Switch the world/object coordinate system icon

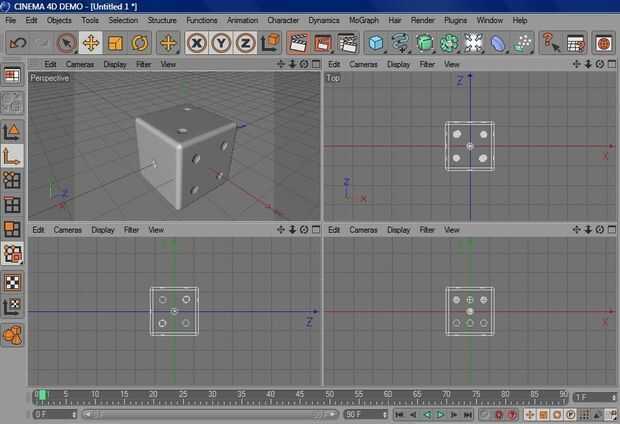pyautogui.click(x=271, y=43)
